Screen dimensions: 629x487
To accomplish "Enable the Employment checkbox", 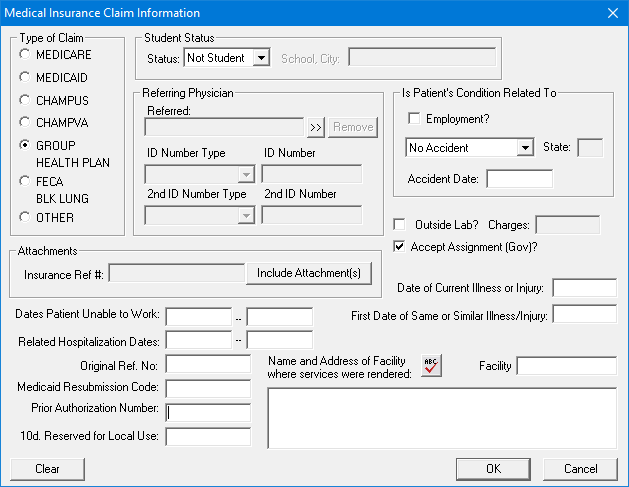I will (x=414, y=119).
